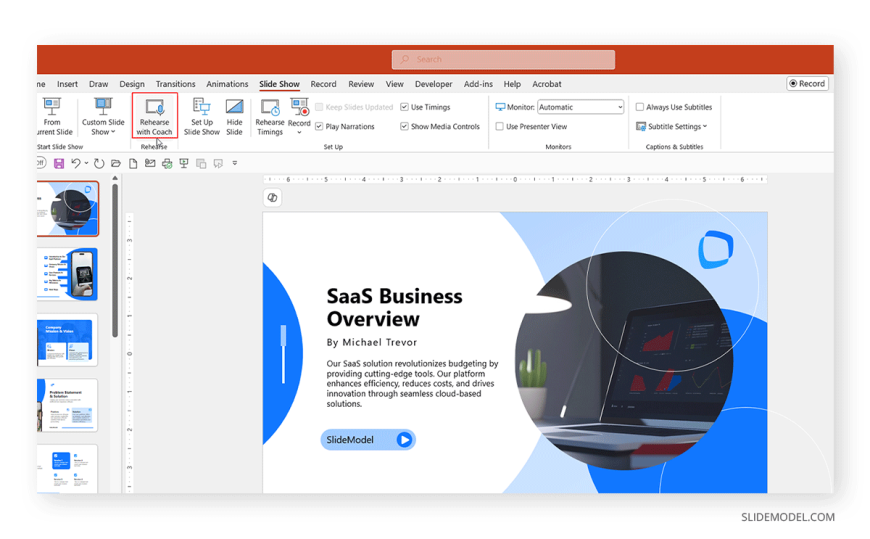Screen dimensions: 870x539
Task: Click Start From Beginning screen icon
Action: click(184, 163)
